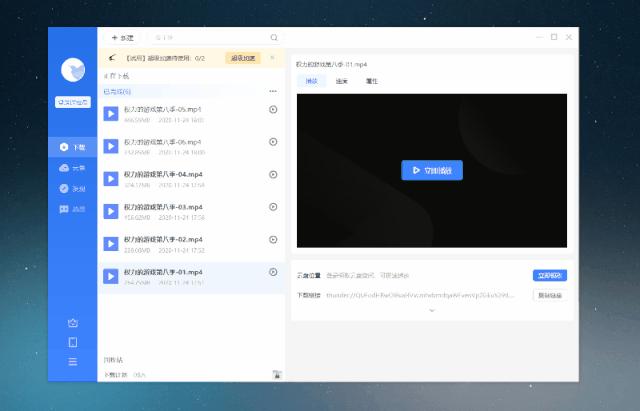Click circled play icon on 第八季-04.mp4 row
The width and height of the screenshot is (640, 411).
[x=273, y=174]
